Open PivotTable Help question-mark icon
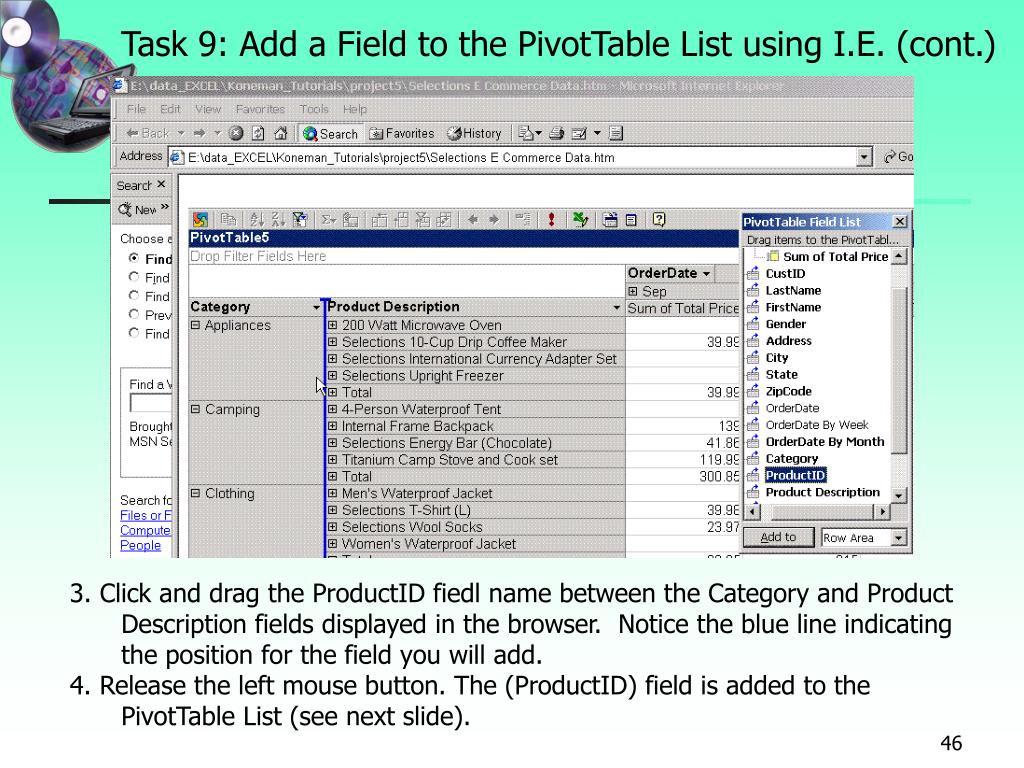The width and height of the screenshot is (1024, 768). 659,220
